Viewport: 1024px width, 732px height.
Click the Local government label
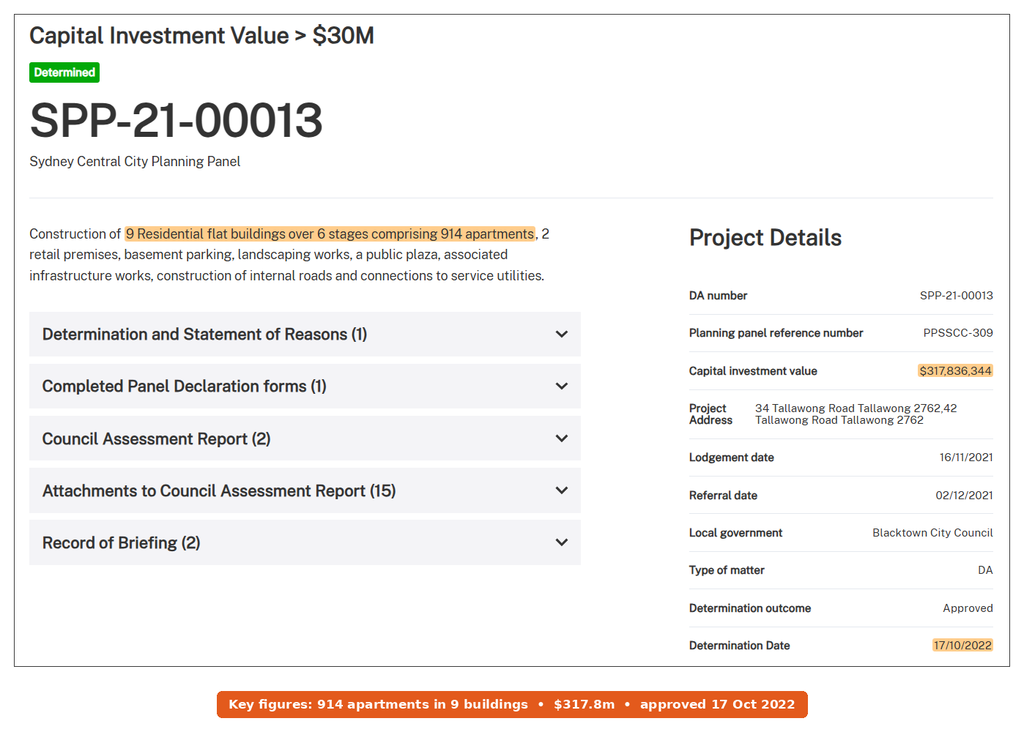735,533
